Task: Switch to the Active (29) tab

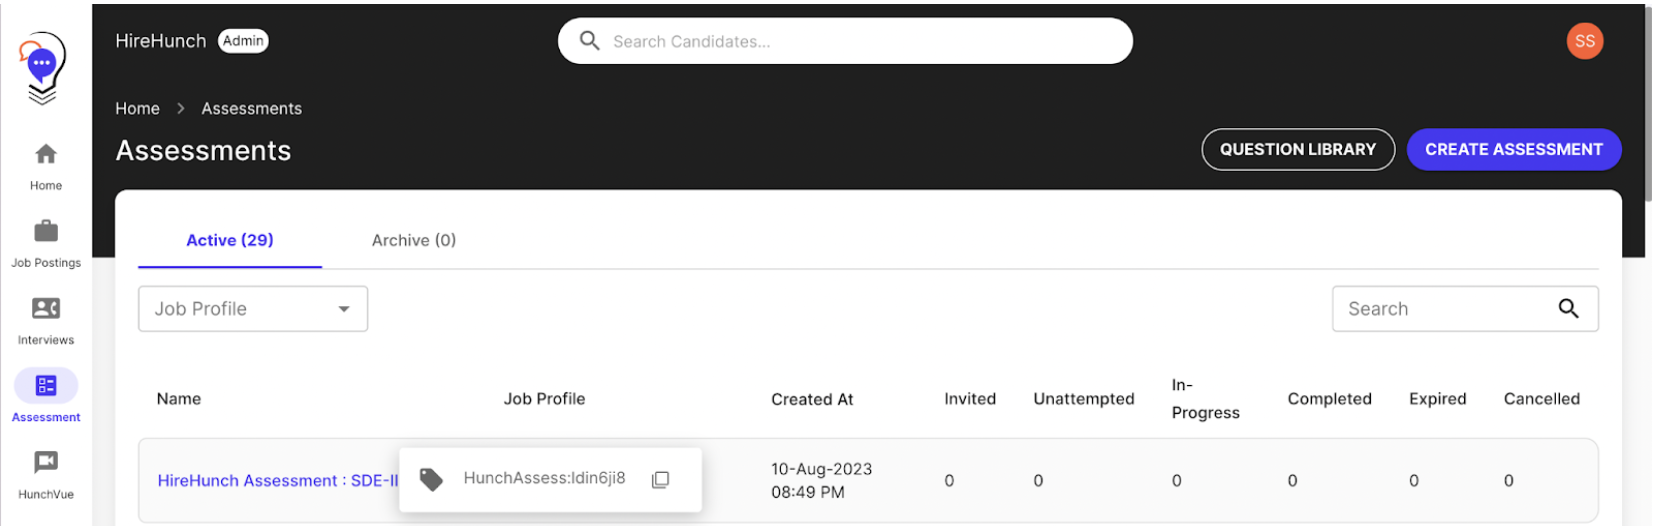Action: [x=229, y=240]
